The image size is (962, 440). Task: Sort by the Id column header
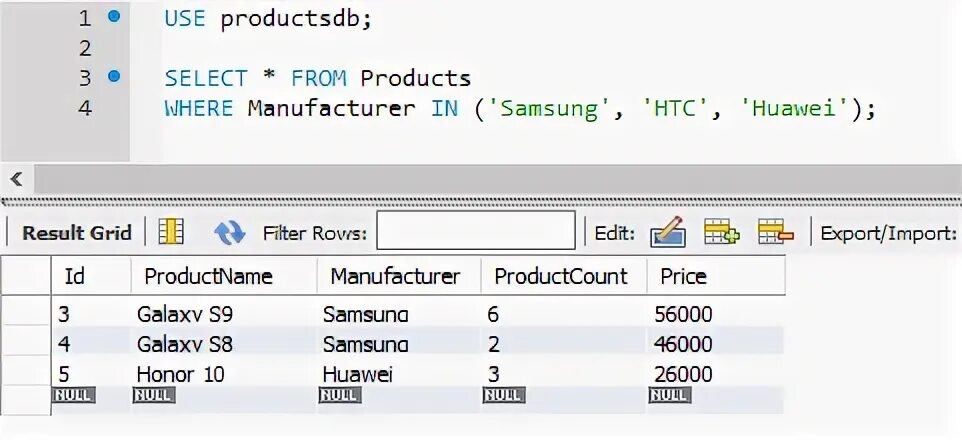(74, 277)
